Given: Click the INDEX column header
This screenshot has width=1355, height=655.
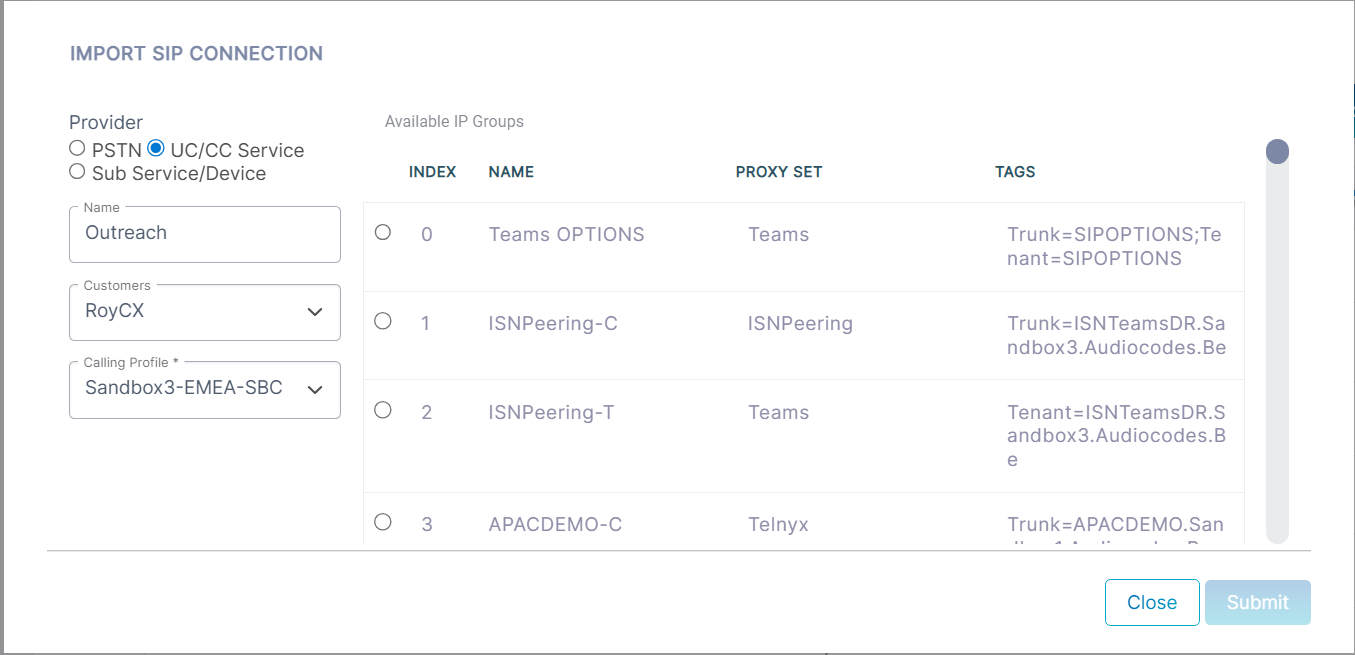Looking at the screenshot, I should tap(432, 172).
